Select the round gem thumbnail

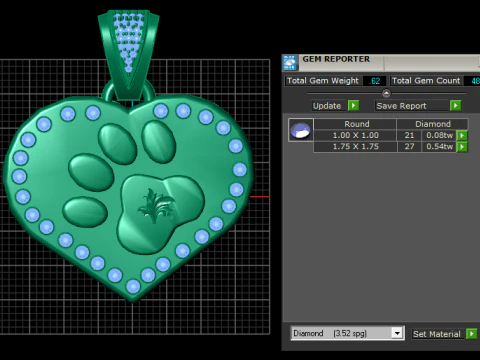pyautogui.click(x=301, y=130)
